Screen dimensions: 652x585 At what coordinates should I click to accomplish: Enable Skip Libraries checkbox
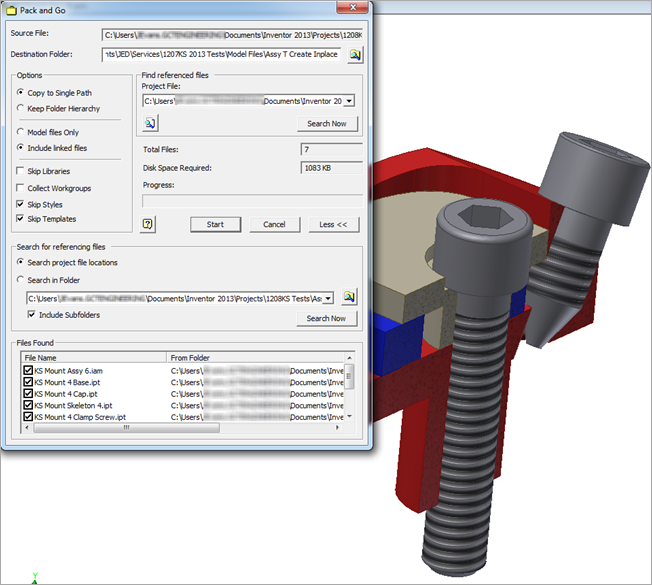tap(20, 171)
